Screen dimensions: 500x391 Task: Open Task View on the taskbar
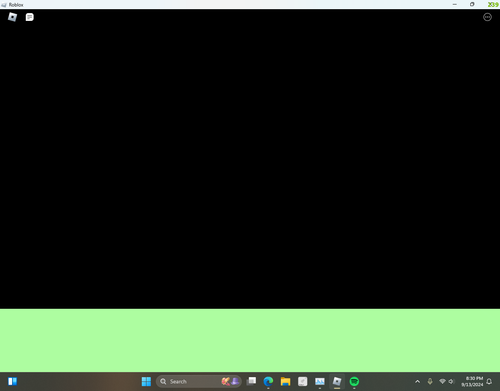251,381
